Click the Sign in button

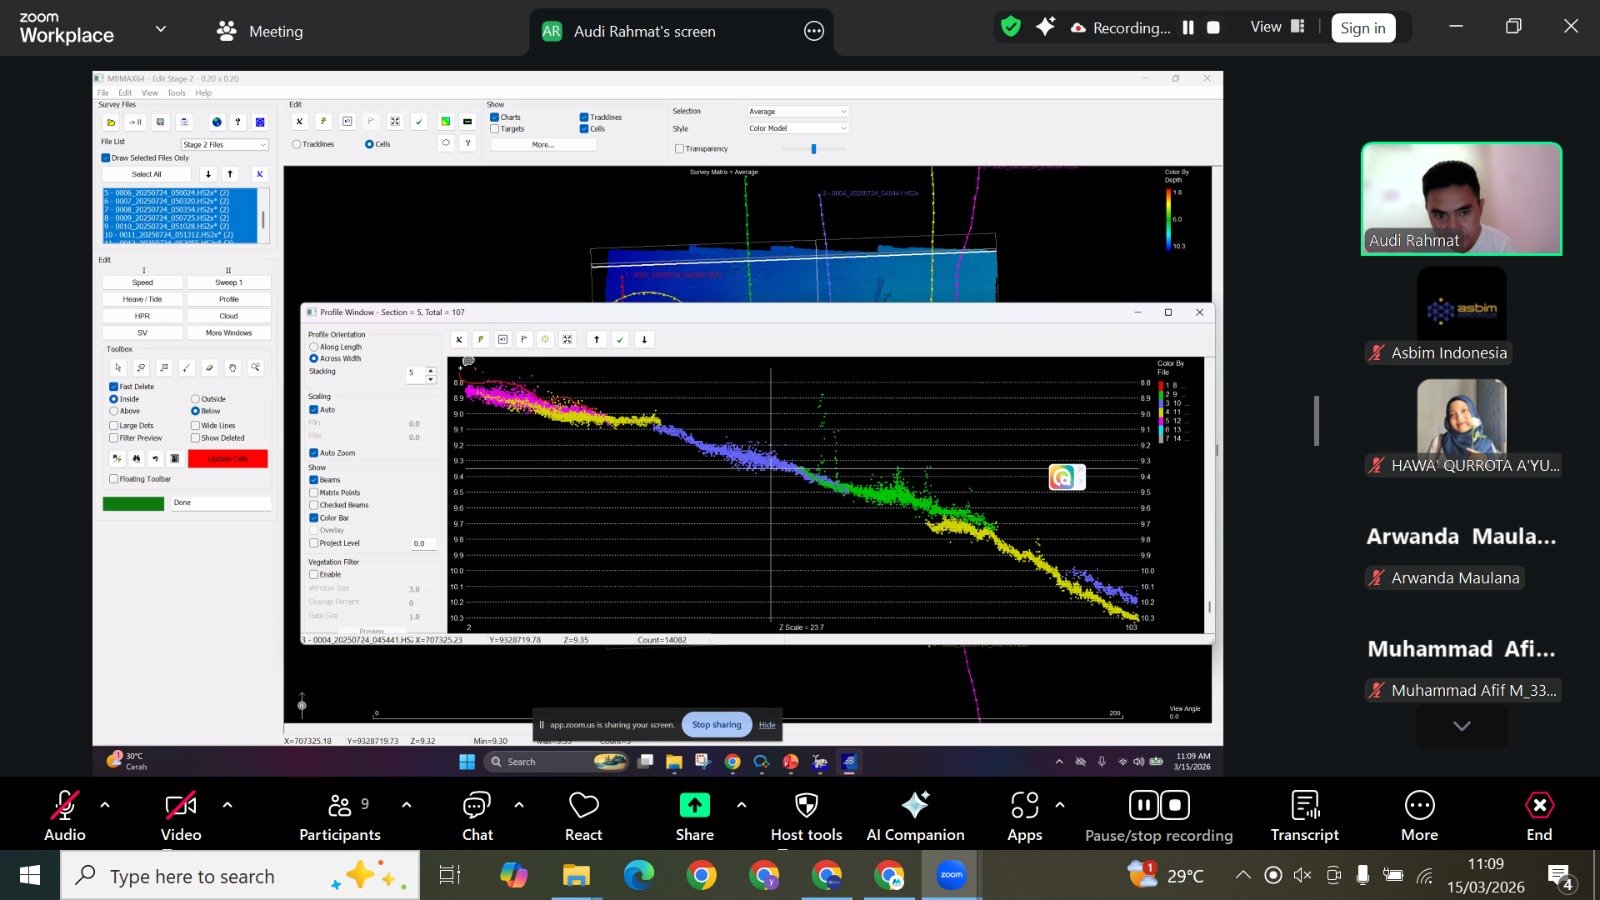(x=1362, y=28)
